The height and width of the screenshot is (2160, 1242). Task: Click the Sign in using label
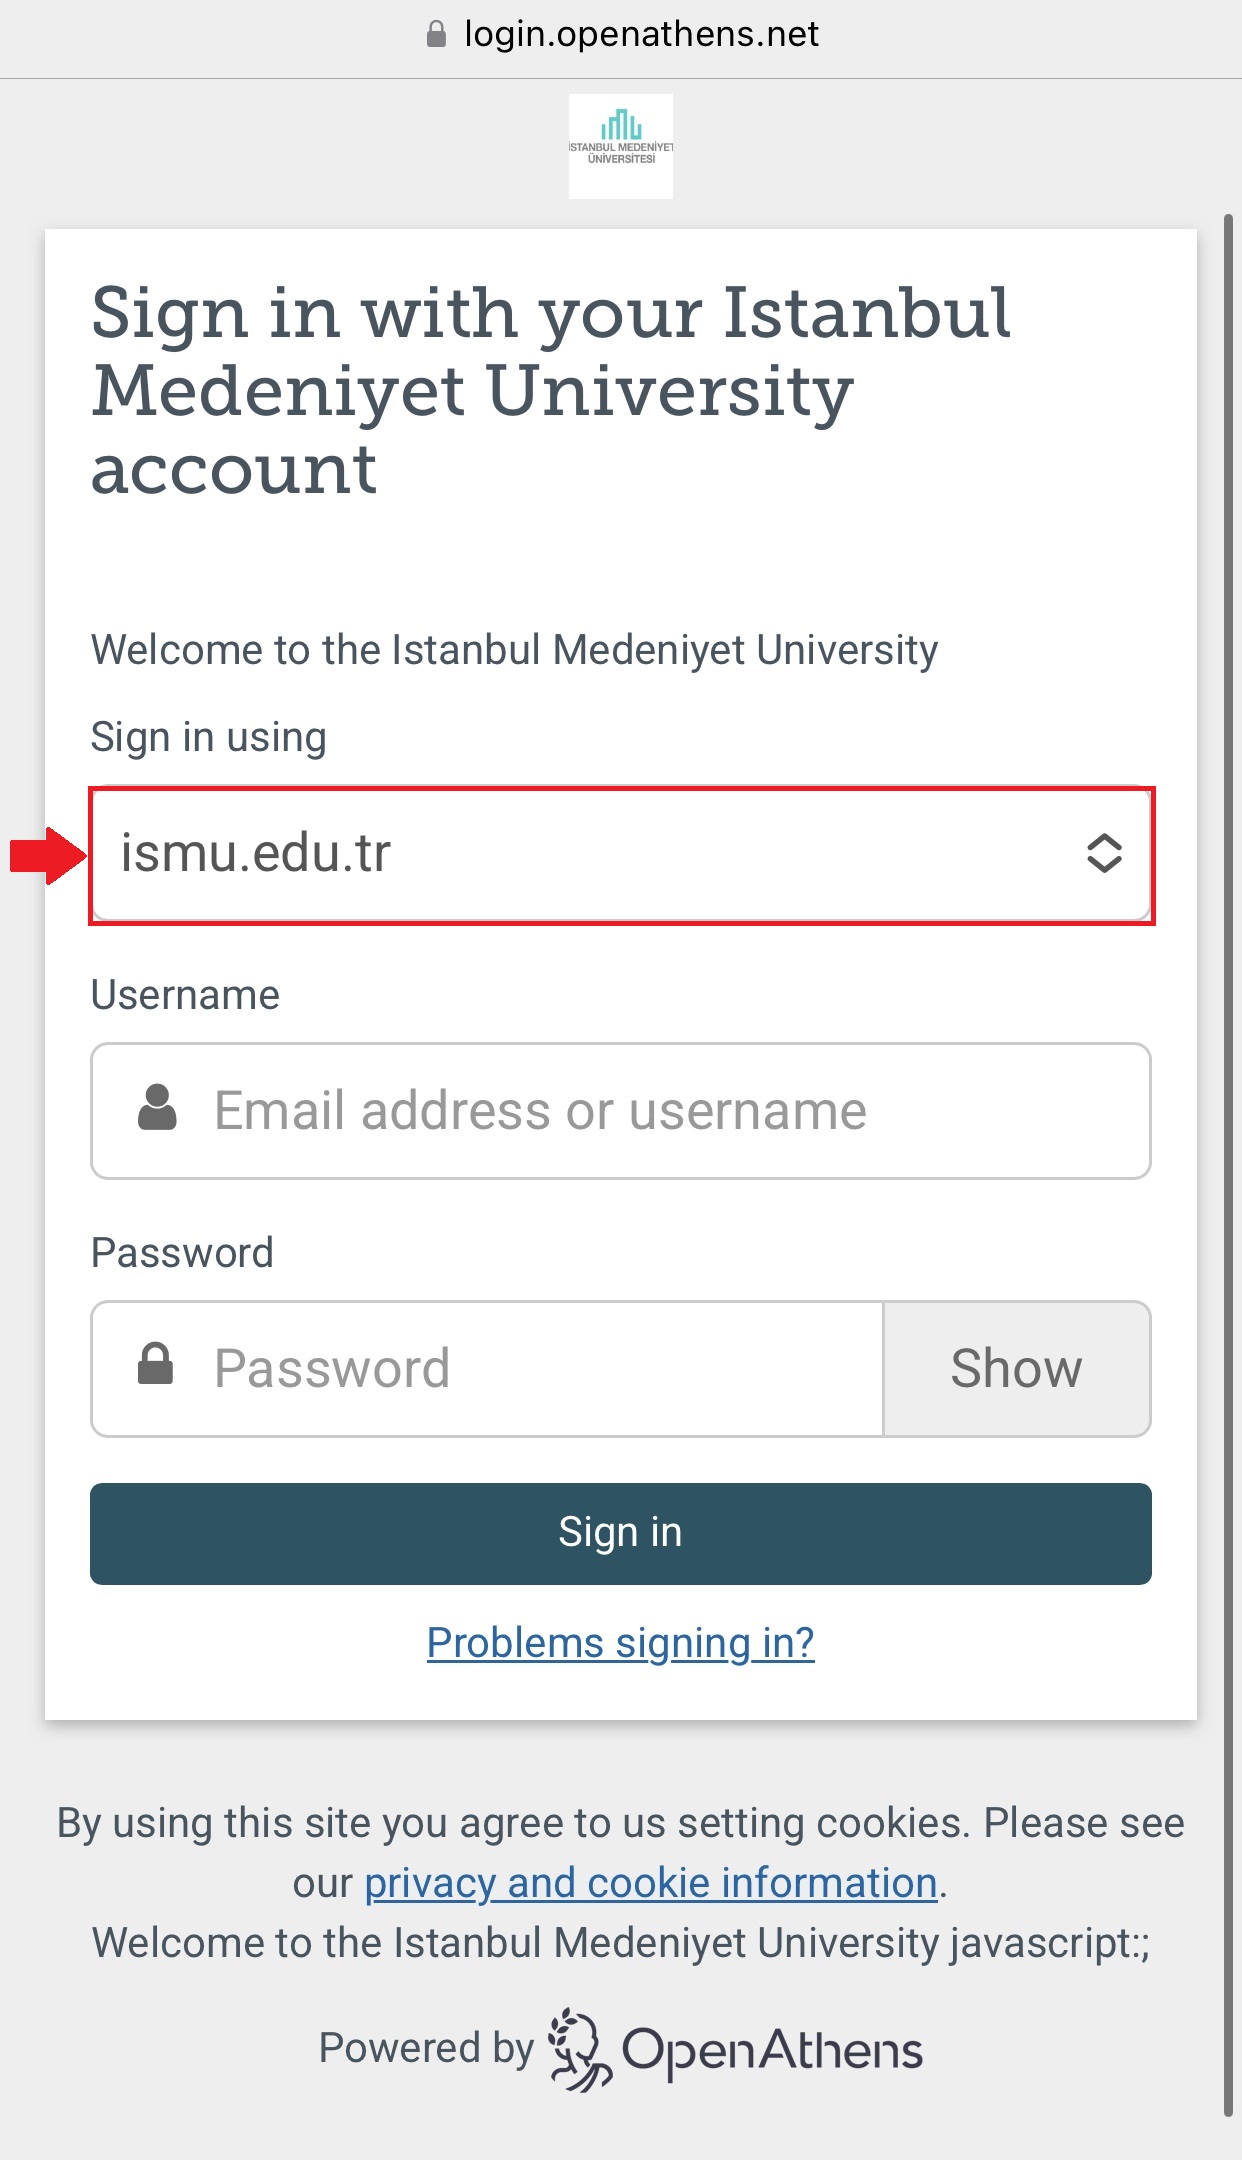[x=208, y=737]
